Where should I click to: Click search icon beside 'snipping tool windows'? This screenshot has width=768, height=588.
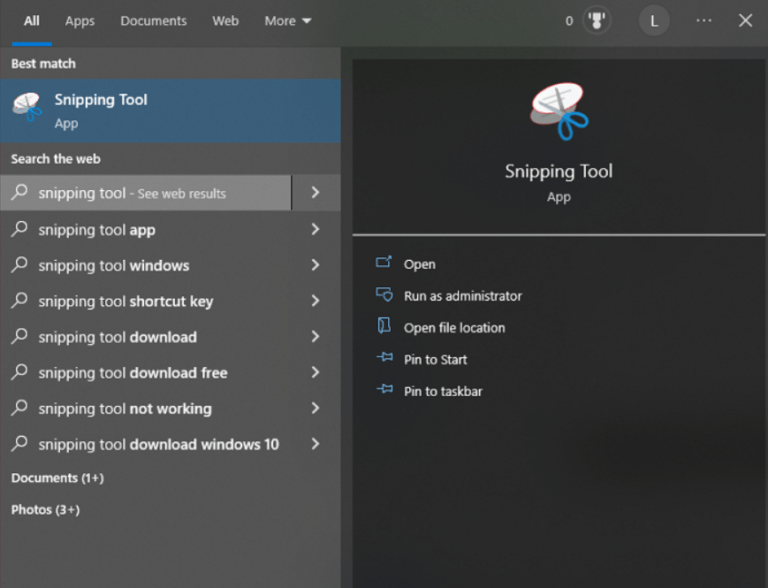click(20, 265)
